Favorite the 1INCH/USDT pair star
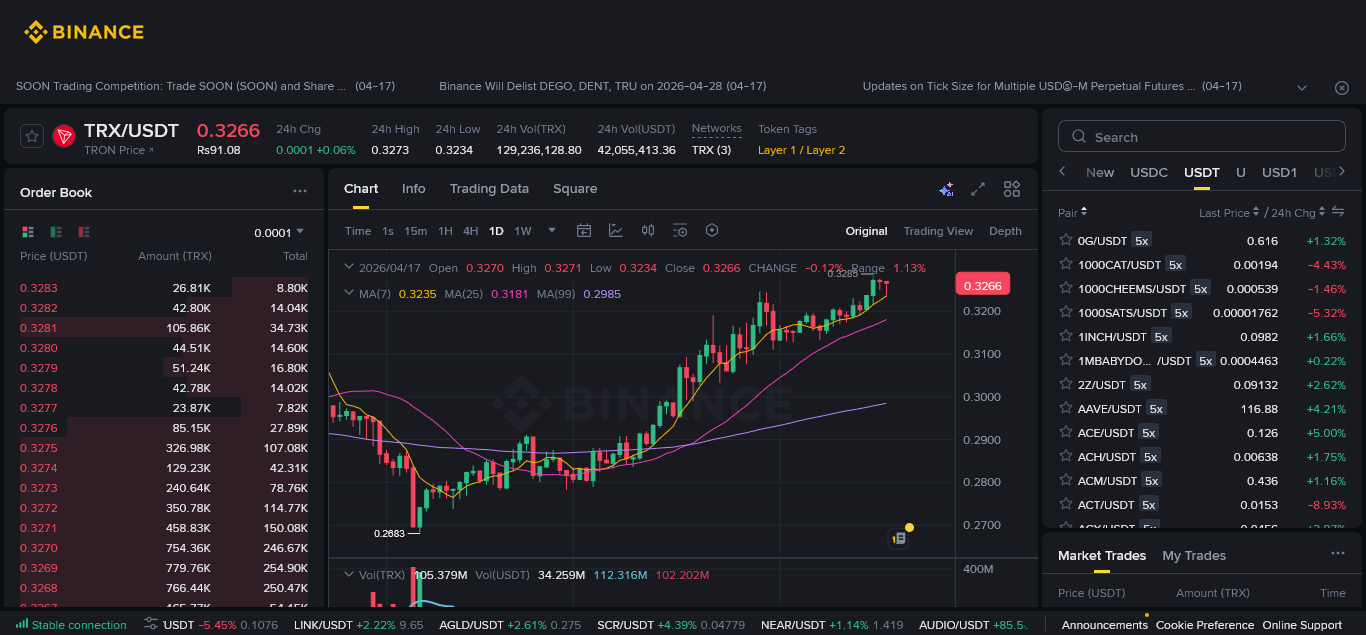 [1065, 336]
